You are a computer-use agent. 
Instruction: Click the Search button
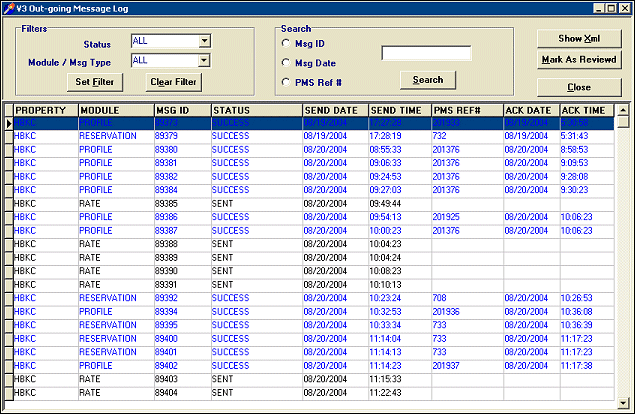click(x=427, y=80)
